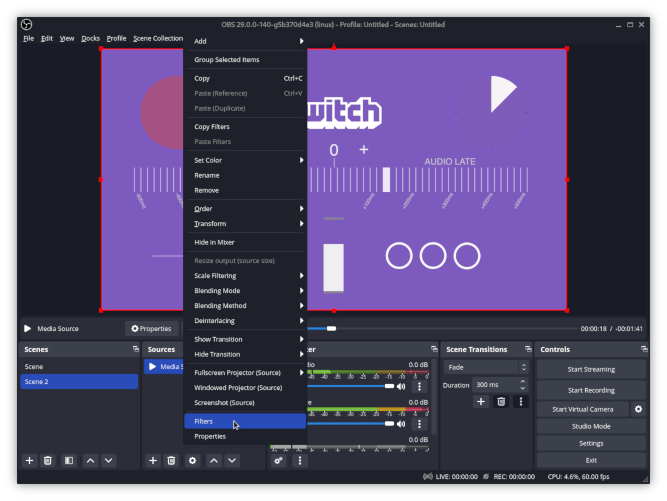Viewport: 667px width, 501px height.
Task: Add a new scene with the plus icon
Action: (x=29, y=461)
